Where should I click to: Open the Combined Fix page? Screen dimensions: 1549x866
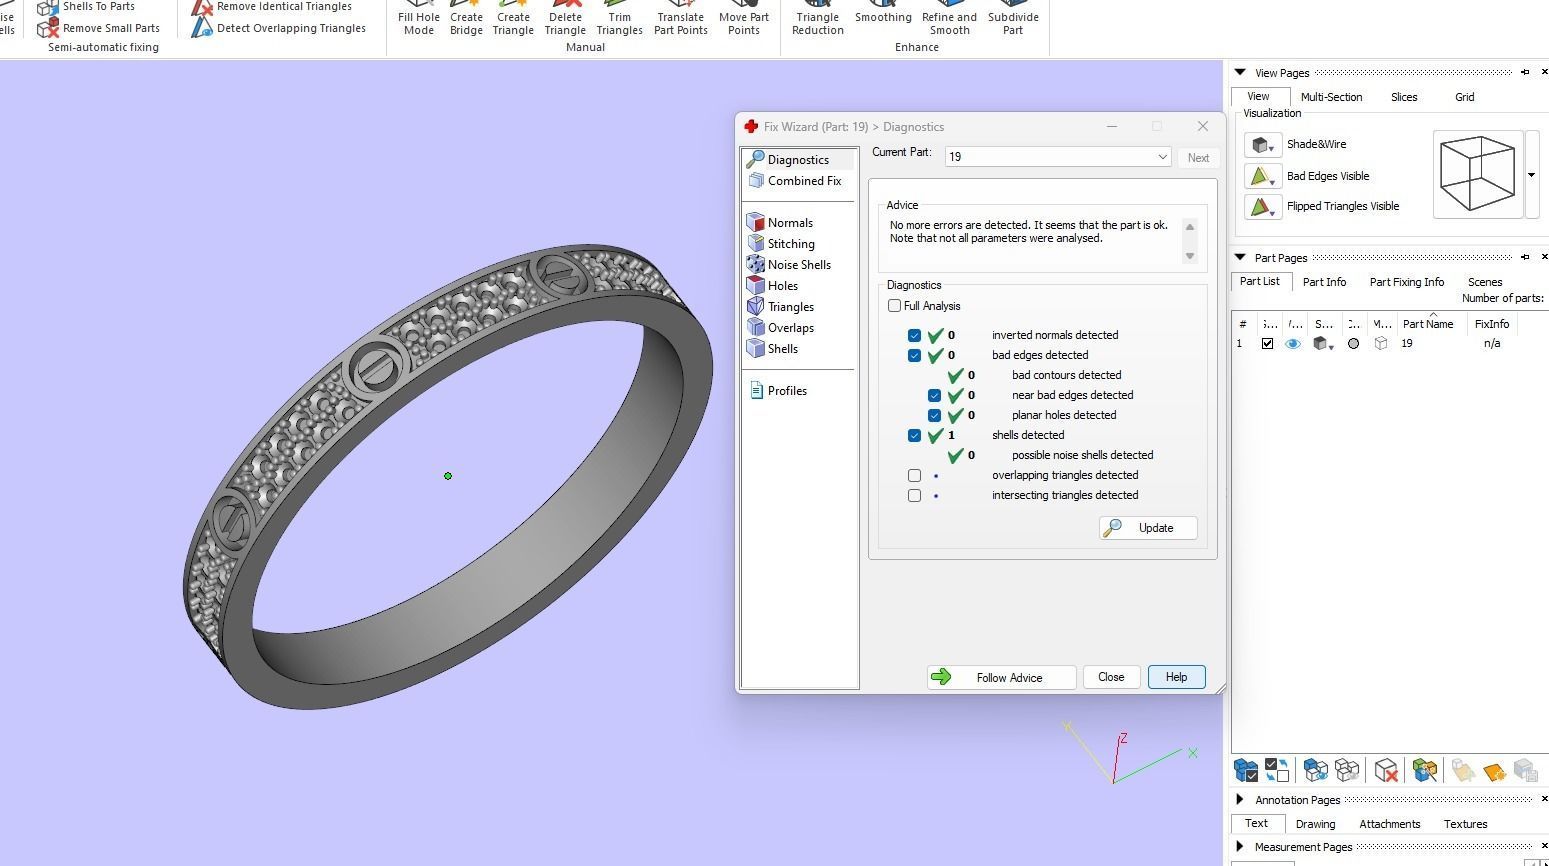(x=795, y=181)
